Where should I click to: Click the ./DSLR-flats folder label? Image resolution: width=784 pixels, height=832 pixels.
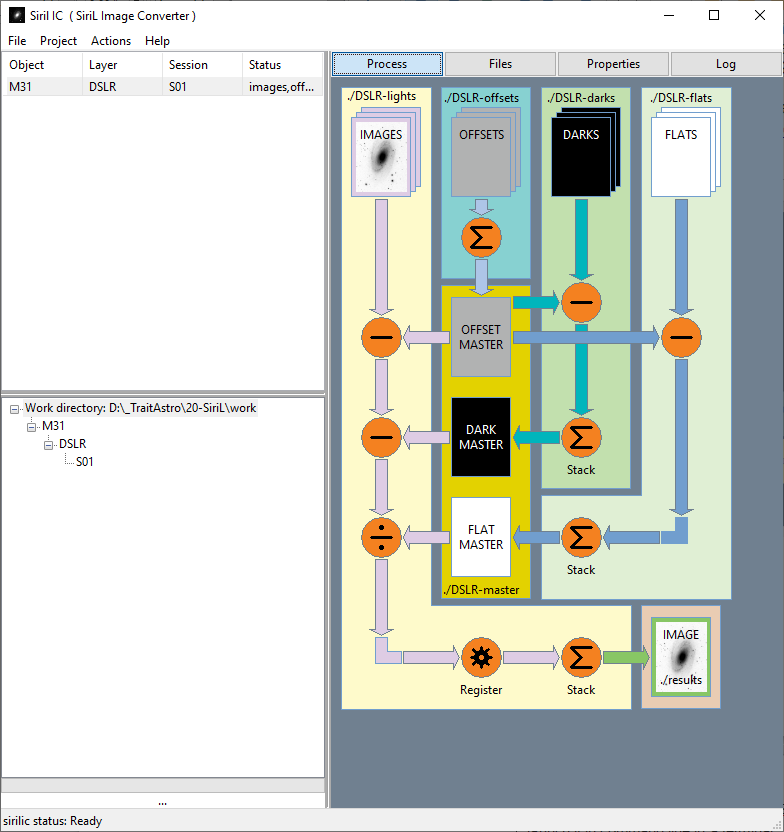coord(681,98)
